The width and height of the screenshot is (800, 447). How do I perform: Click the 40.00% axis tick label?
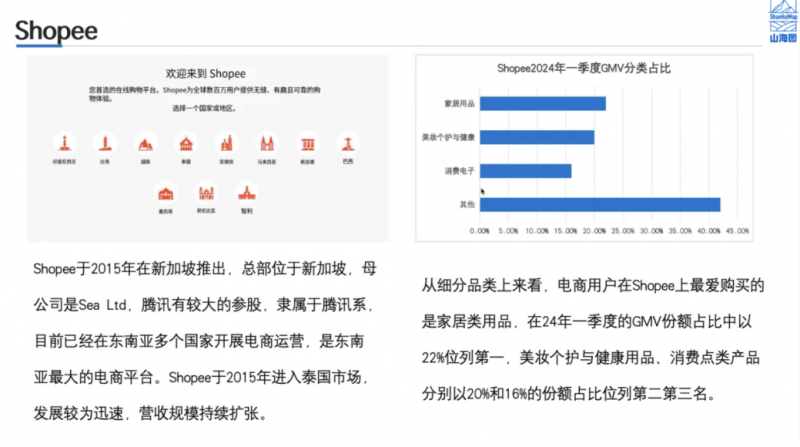(x=709, y=231)
